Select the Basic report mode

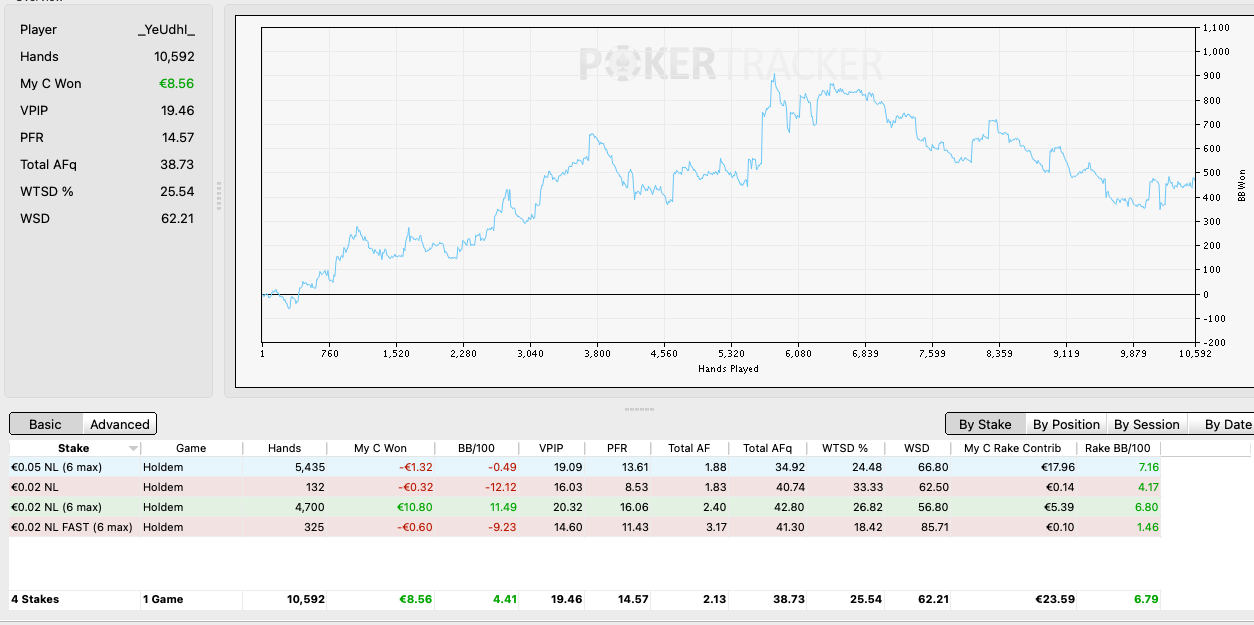[x=46, y=424]
